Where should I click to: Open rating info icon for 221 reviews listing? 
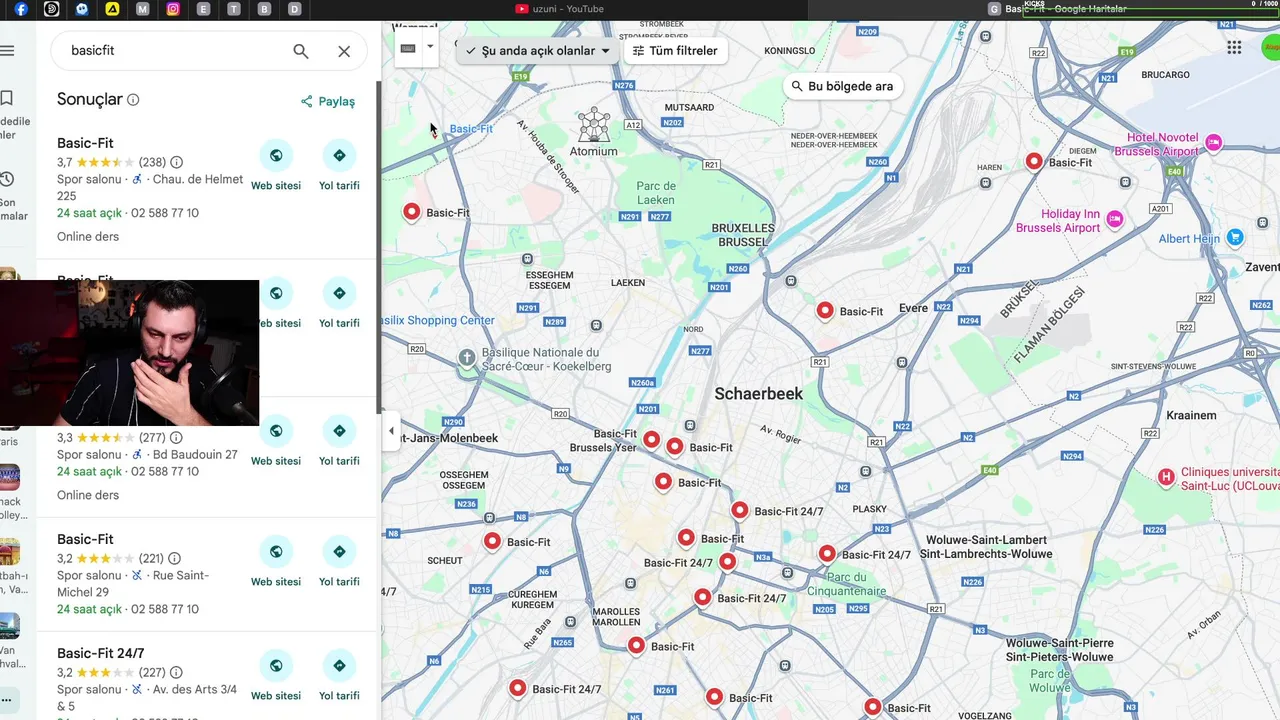tap(174, 558)
